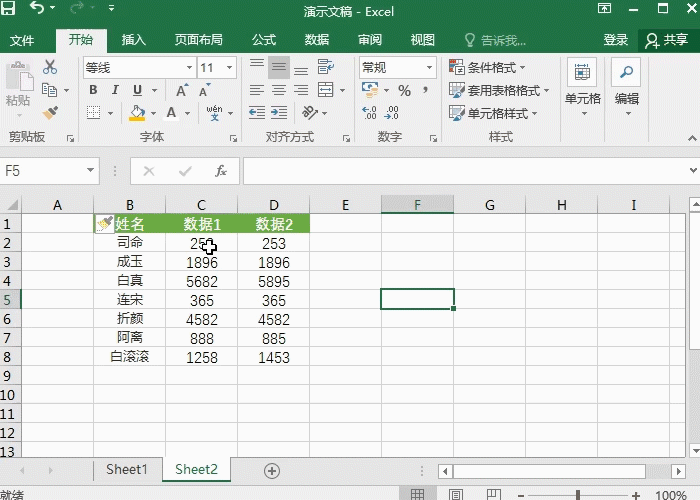Apply fill color bucket icon
Screen dimensions: 700x500
pyautogui.click(x=137, y=112)
